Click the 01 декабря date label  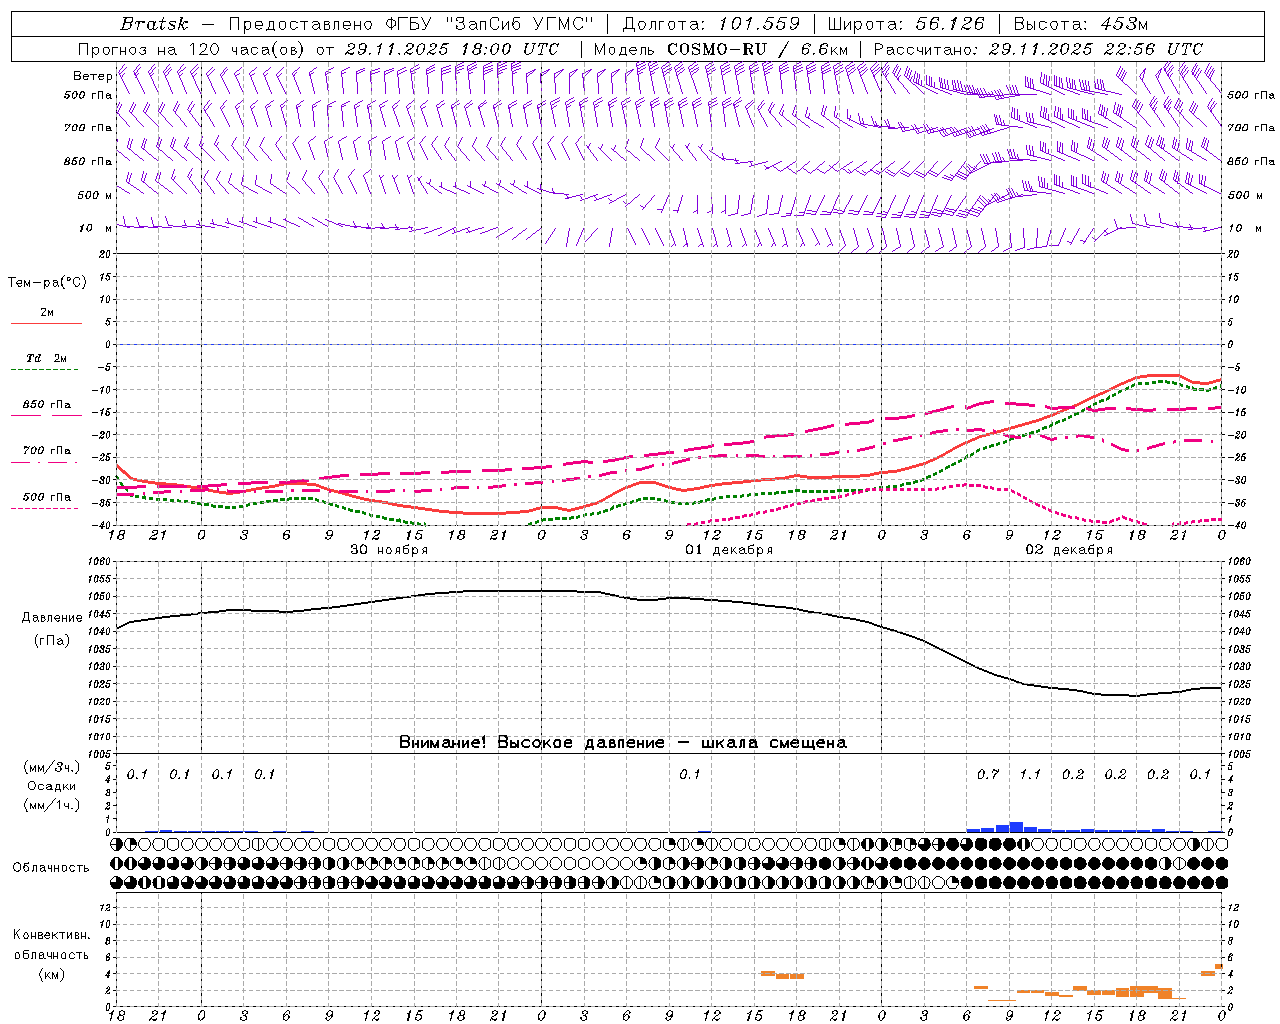(729, 550)
